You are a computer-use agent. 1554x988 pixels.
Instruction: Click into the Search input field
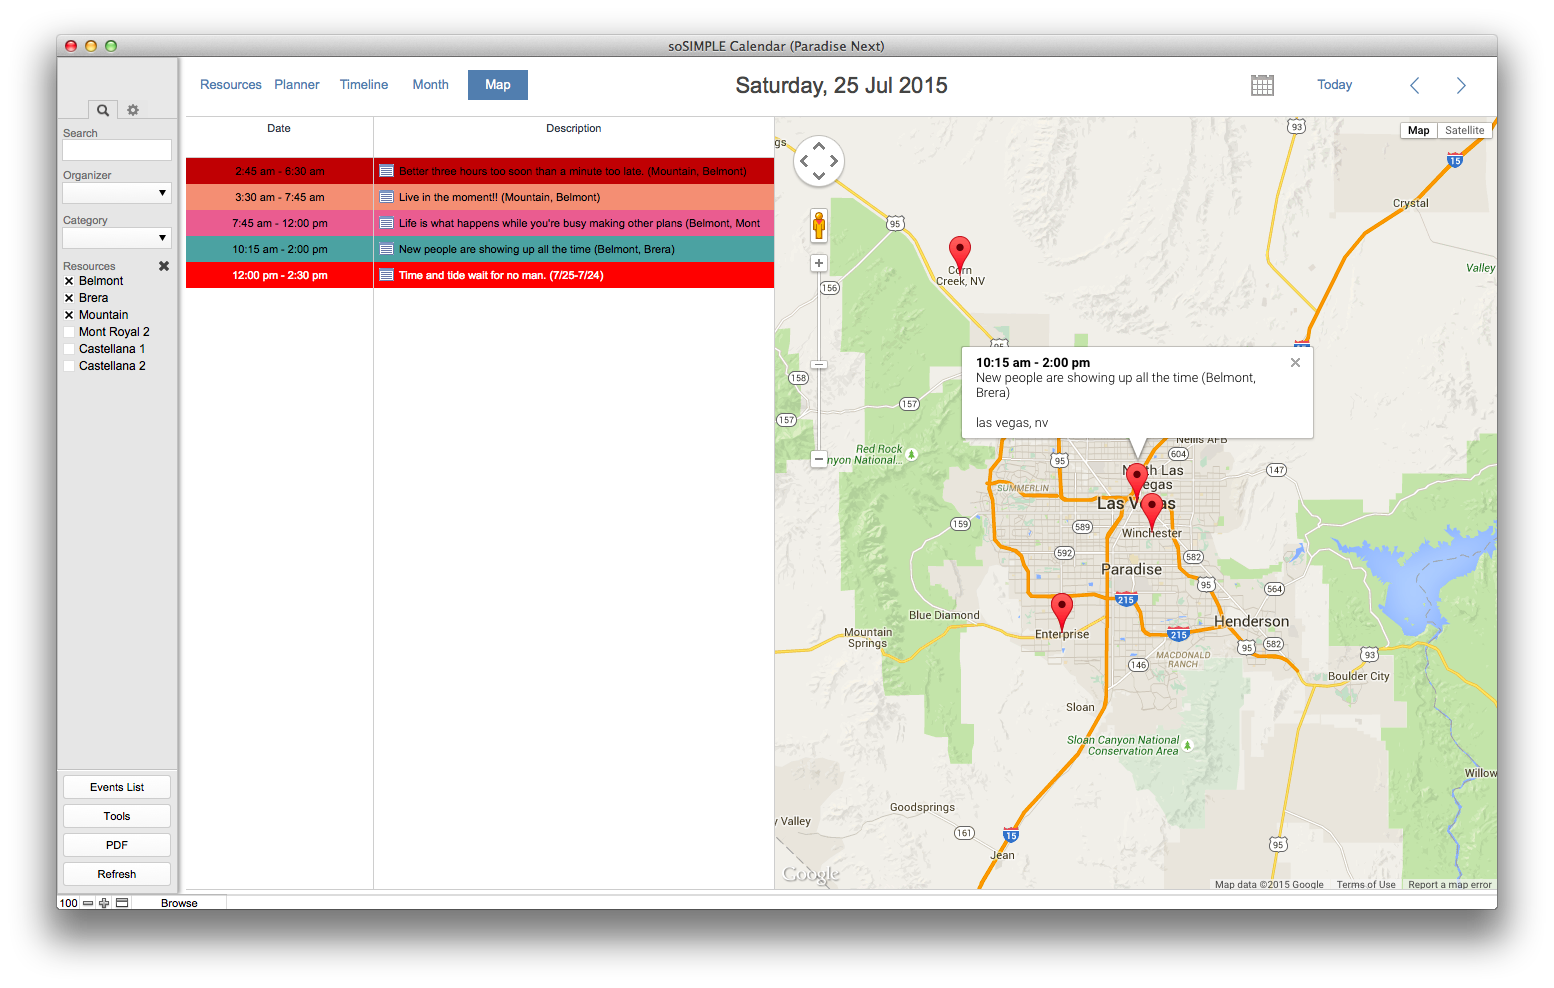117,150
